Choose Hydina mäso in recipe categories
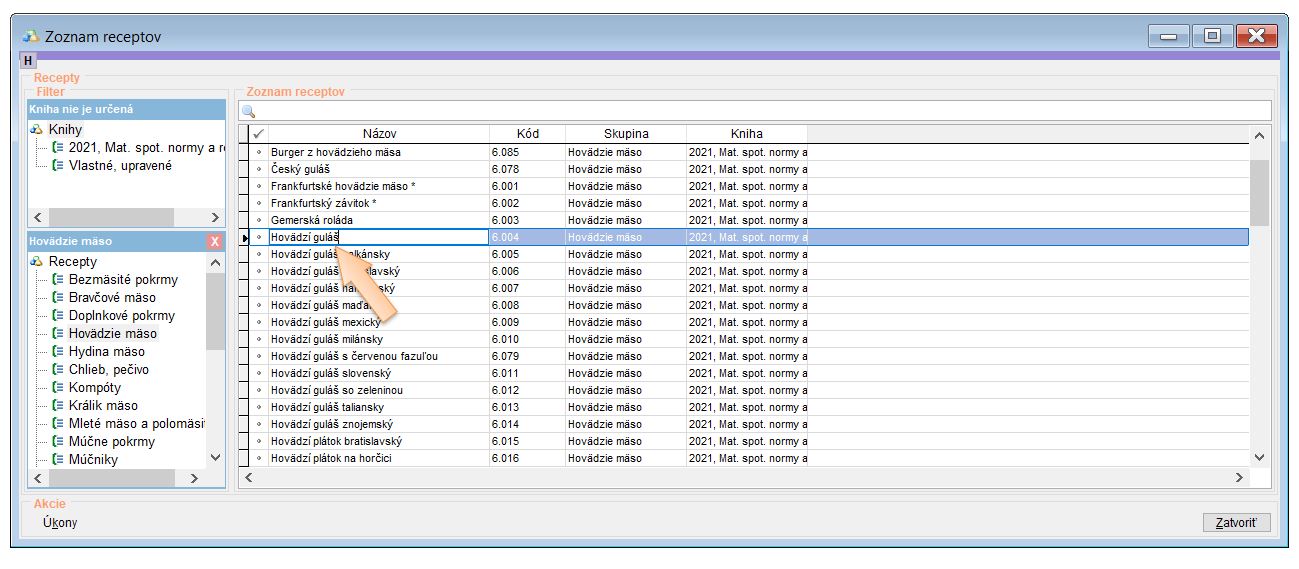Viewport: 1299px width, 569px height. click(x=106, y=352)
